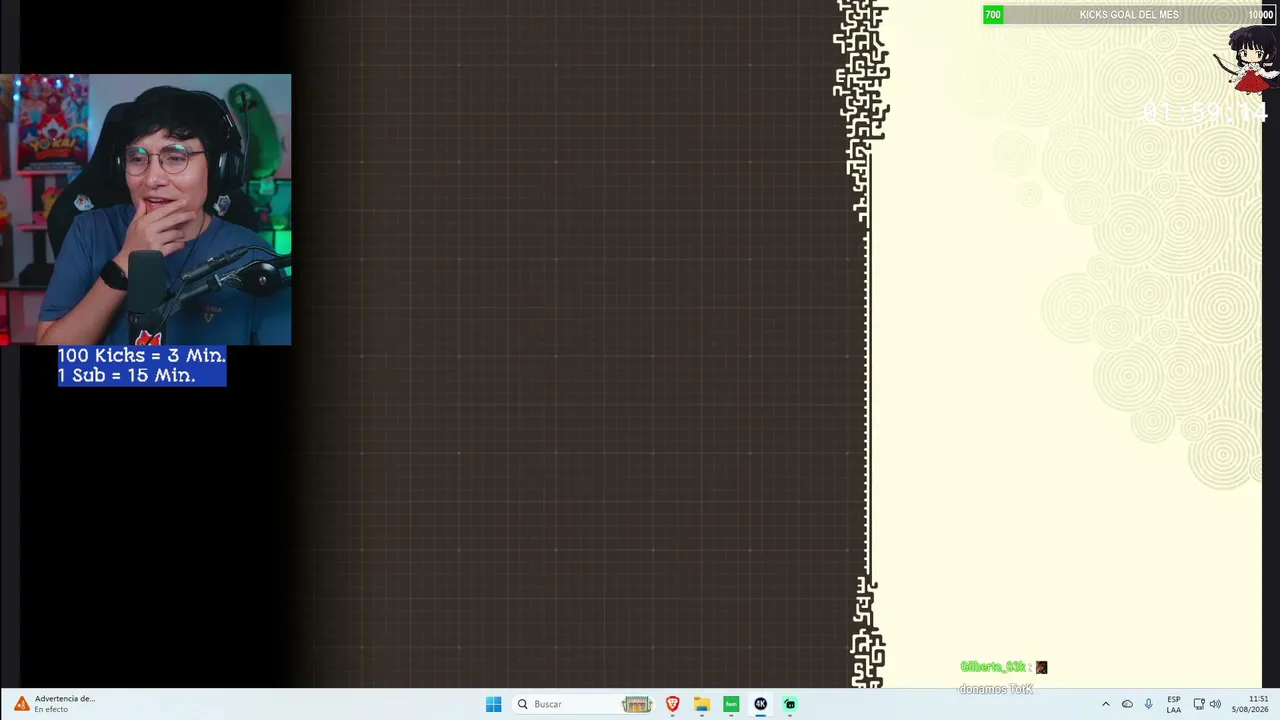The height and width of the screenshot is (720, 1280).
Task: Click the "100 Kicks = 3 Min." text
Action: tap(142, 356)
